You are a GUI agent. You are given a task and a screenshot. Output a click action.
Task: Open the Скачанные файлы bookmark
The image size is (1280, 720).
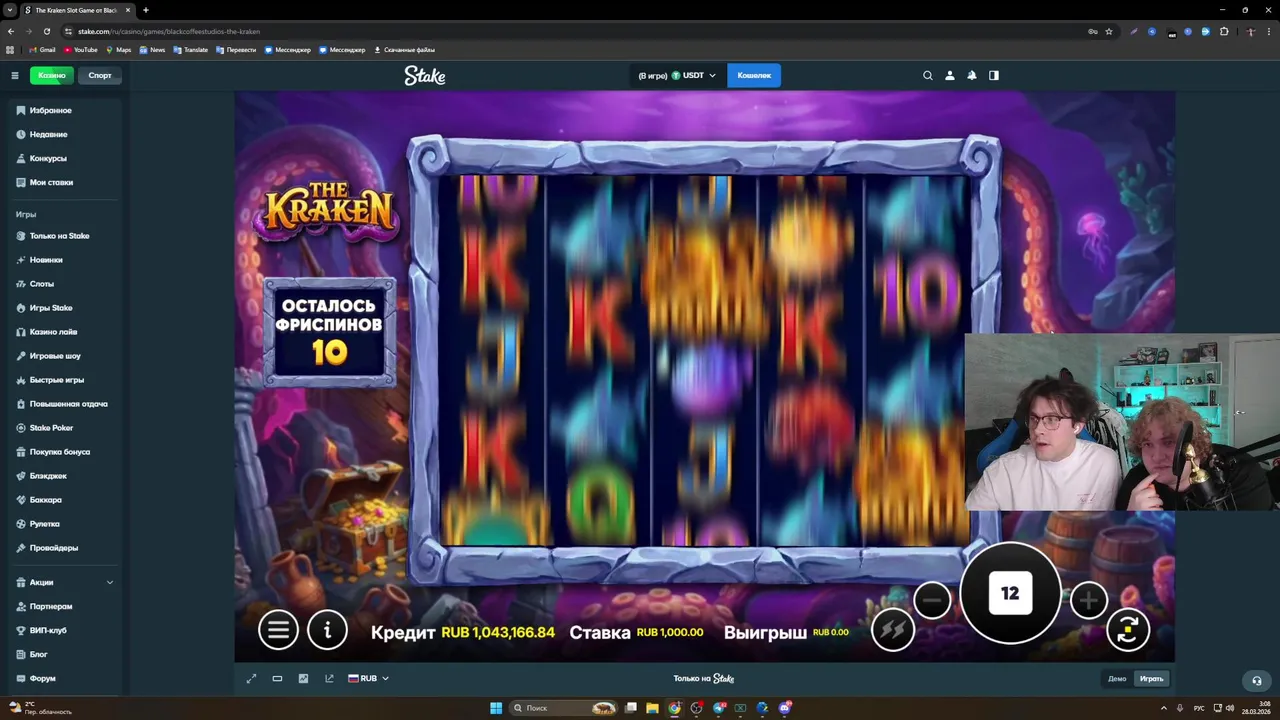404,49
